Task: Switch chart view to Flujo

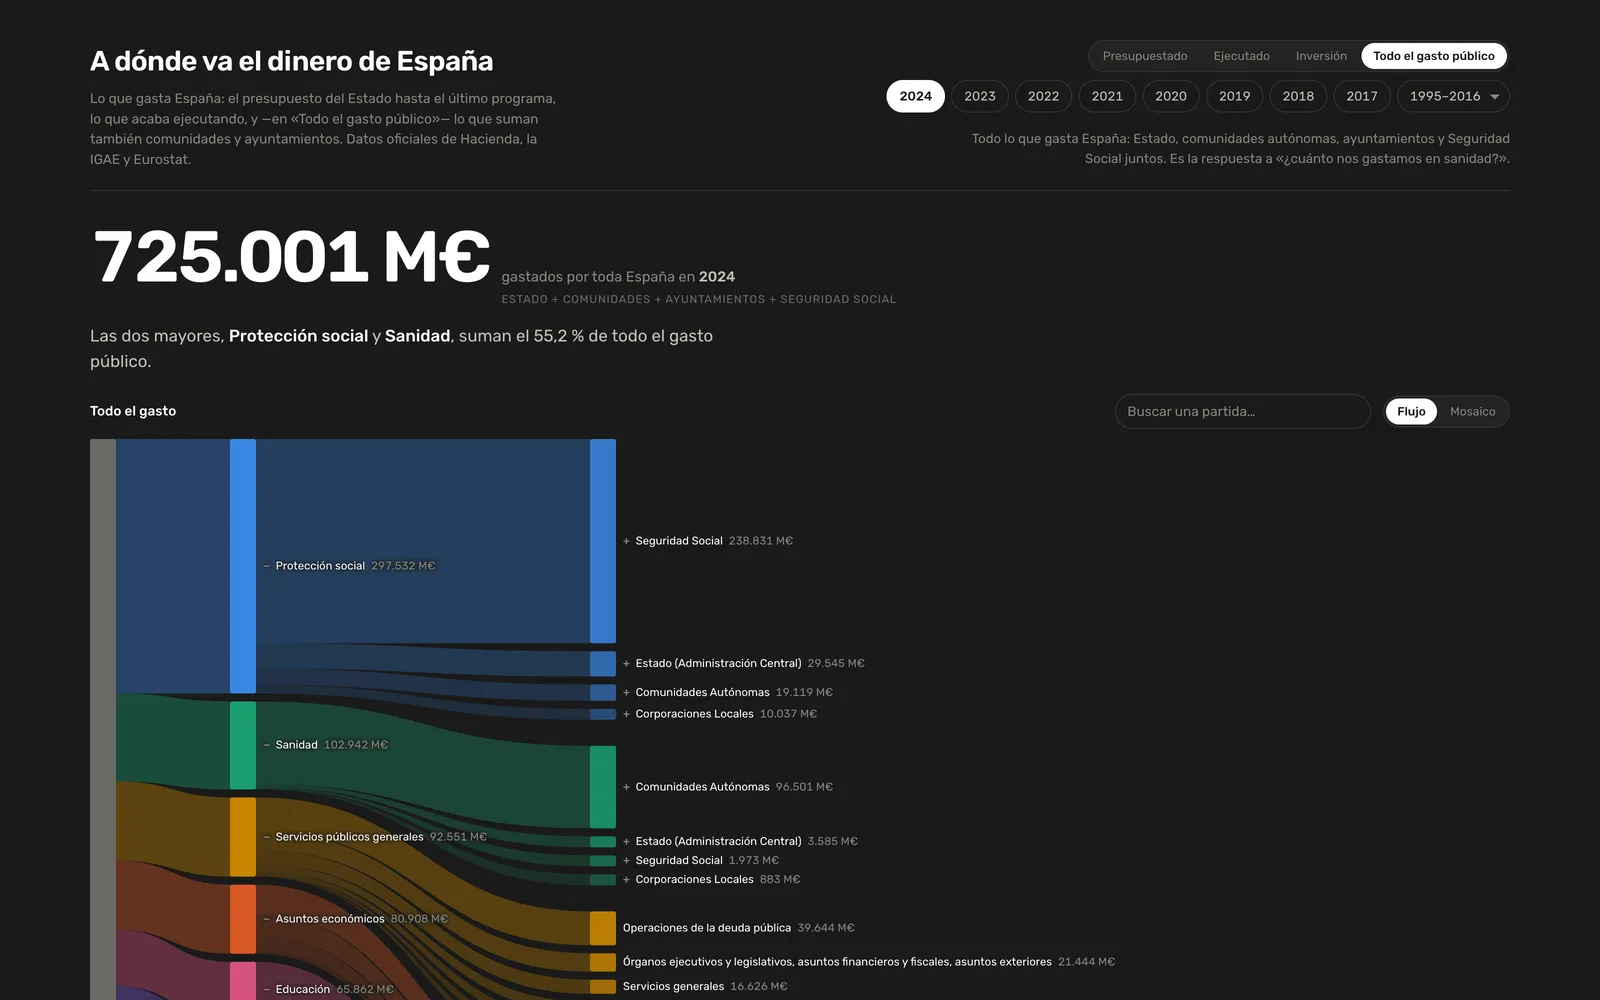Action: pos(1411,411)
